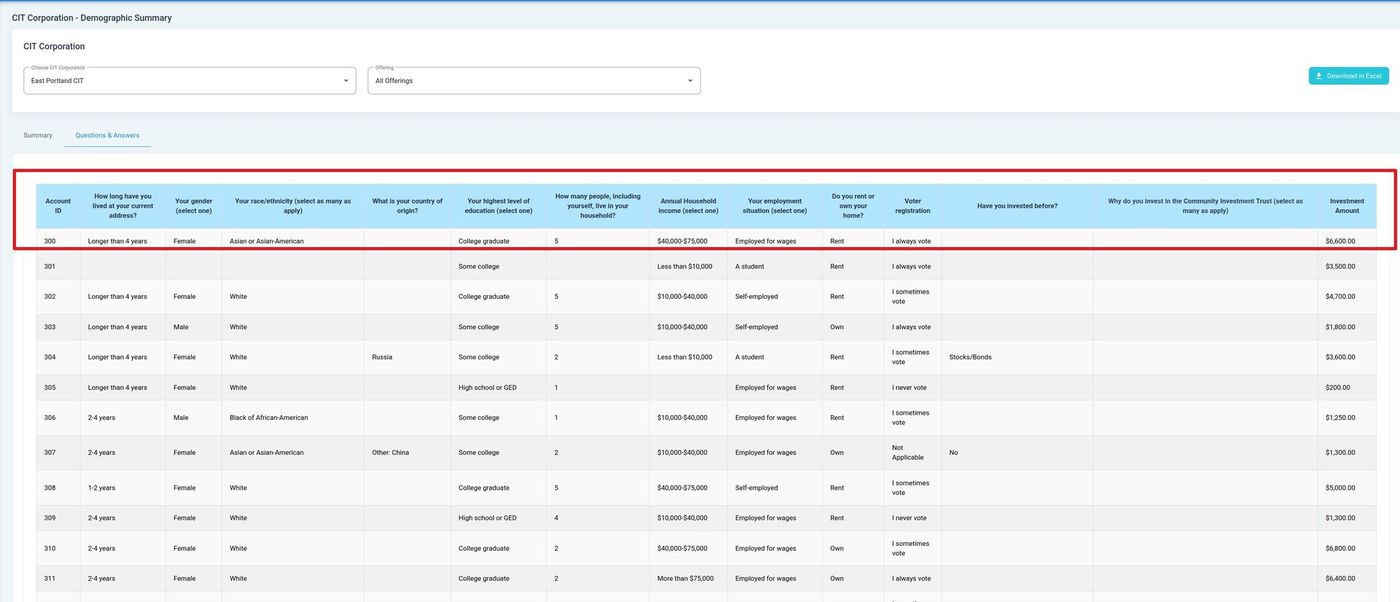The height and width of the screenshot is (602, 1400).
Task: Click the Stocks/Bonds cell in row 304
Action: click(x=970, y=357)
